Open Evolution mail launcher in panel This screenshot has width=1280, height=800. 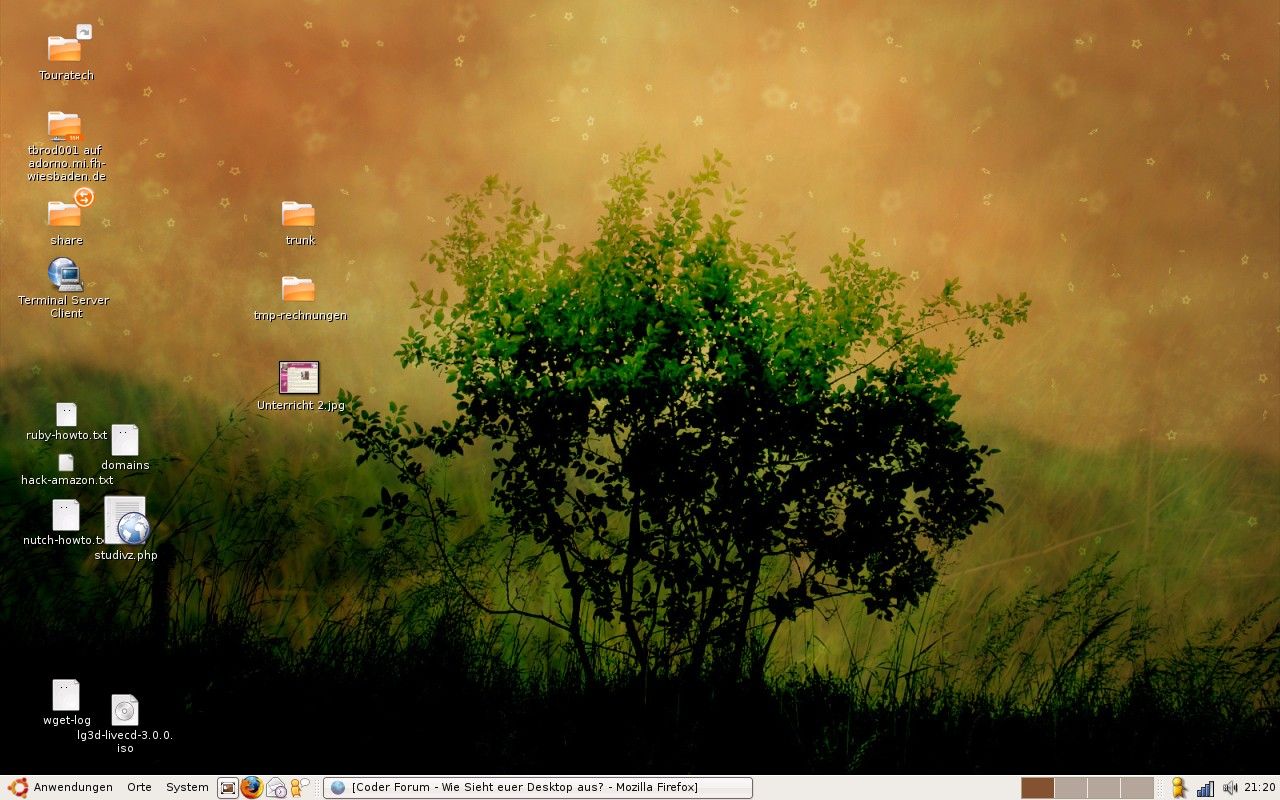click(276, 787)
